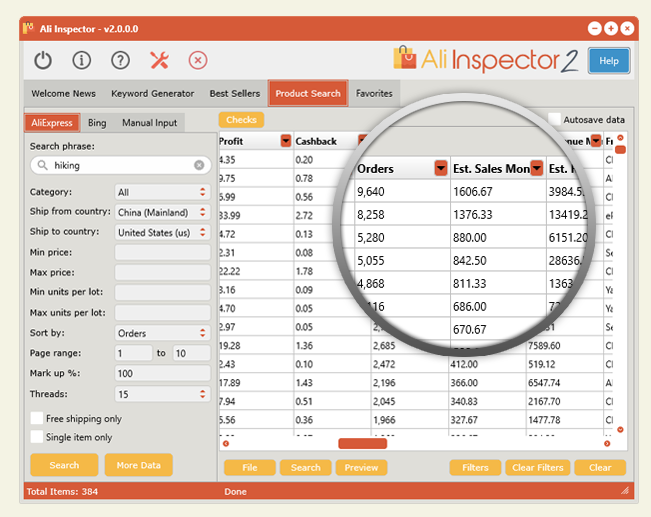This screenshot has width=651, height=517.
Task: Open the Profit column filter arrow
Action: pos(286,141)
